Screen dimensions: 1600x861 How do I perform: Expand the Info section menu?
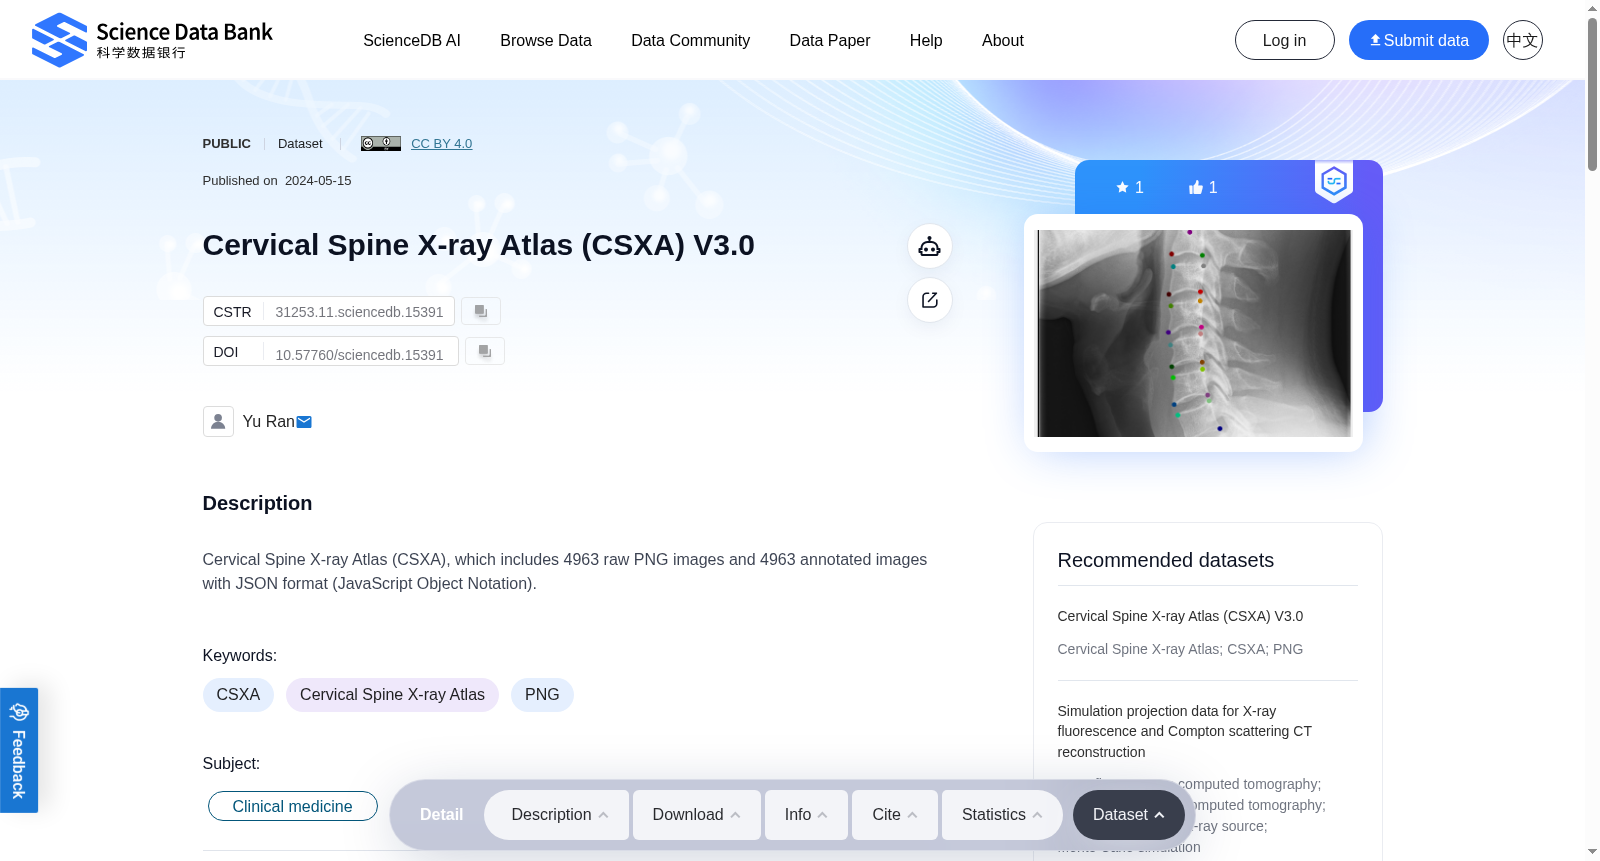(806, 815)
